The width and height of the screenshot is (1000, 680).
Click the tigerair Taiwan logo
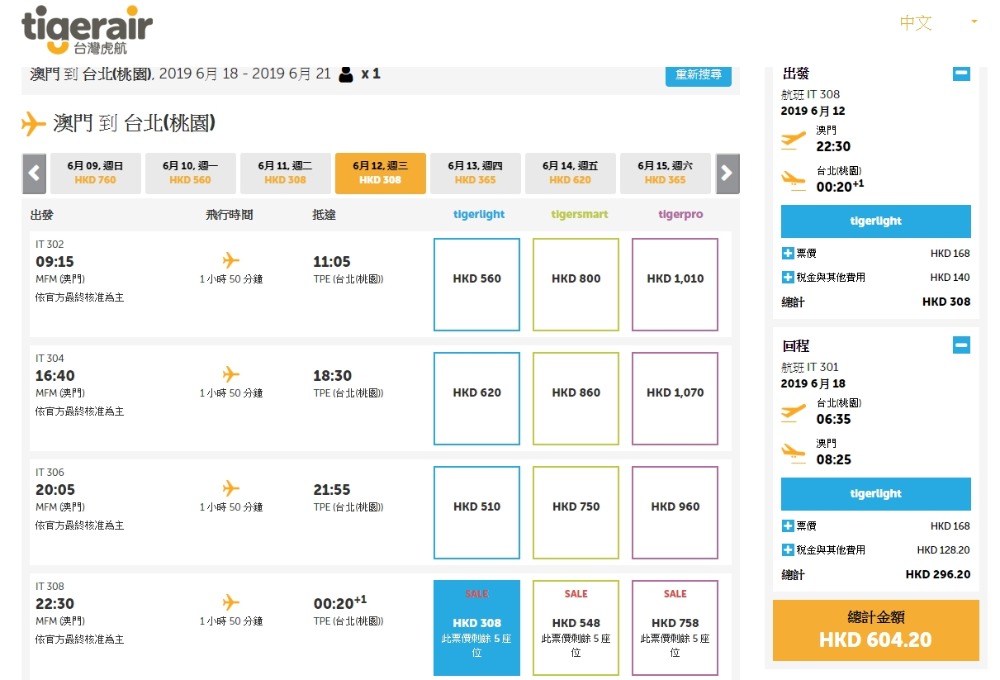click(86, 30)
